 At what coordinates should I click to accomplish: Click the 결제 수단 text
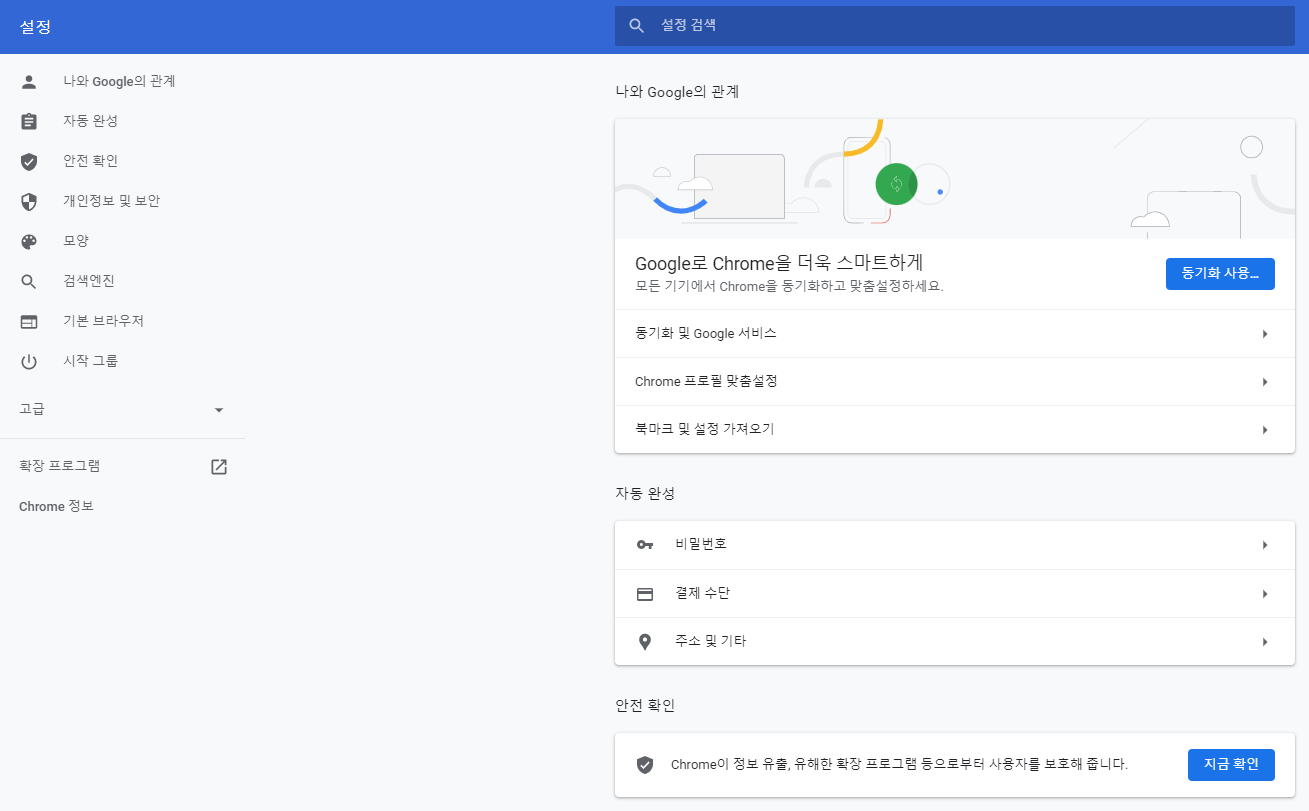tap(702, 593)
